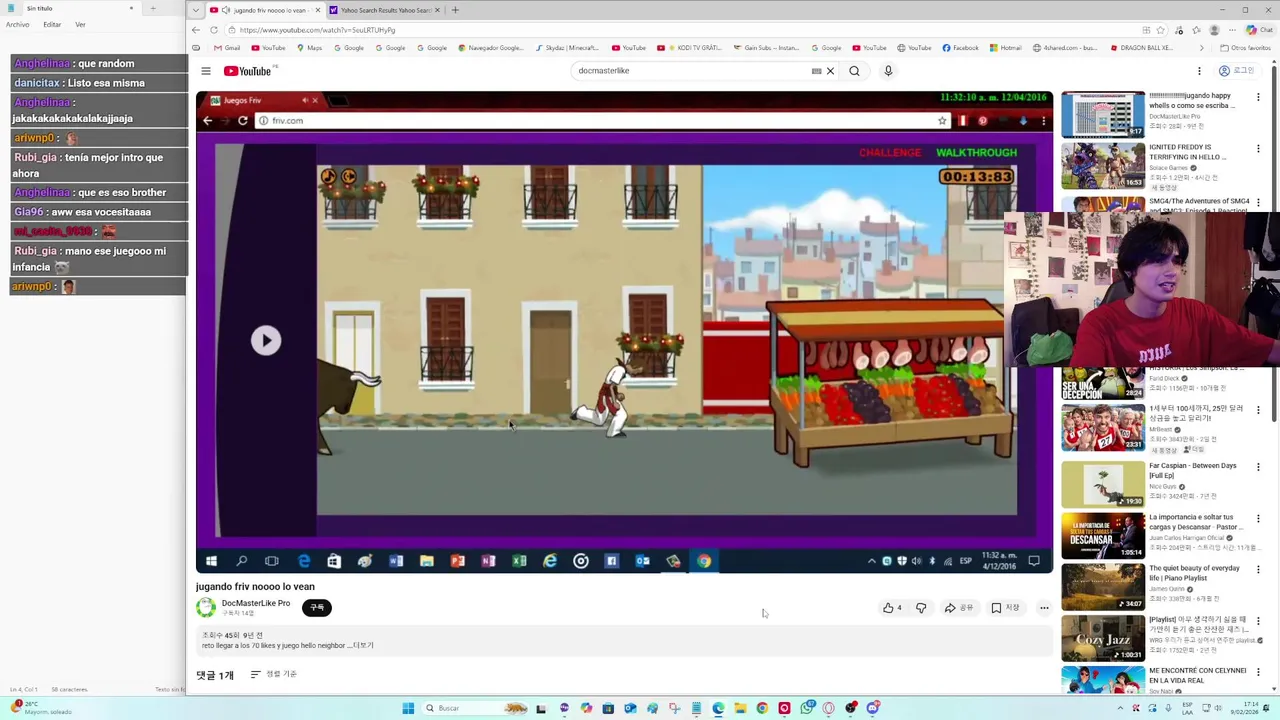Show more bookmarks with the overflow chevron
The height and width of the screenshot is (720, 1280).
1201,48
